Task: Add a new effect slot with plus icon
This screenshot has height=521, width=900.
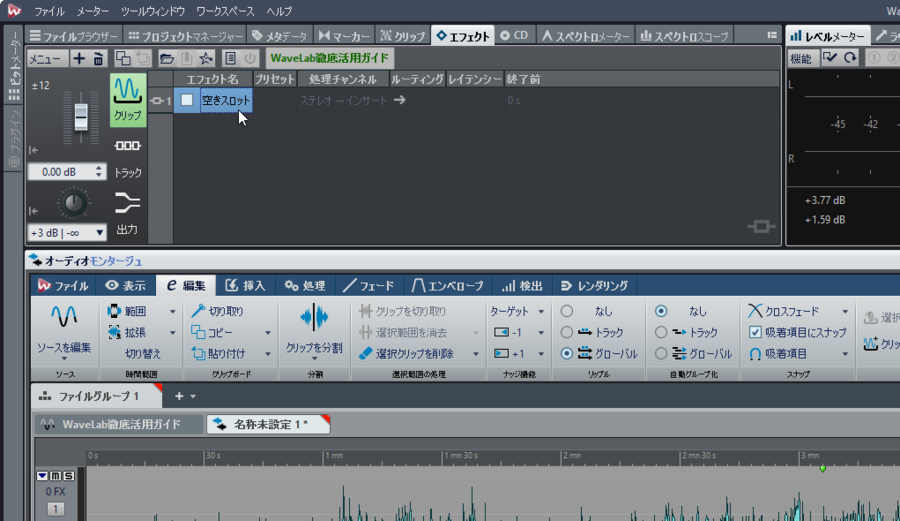Action: [x=79, y=59]
